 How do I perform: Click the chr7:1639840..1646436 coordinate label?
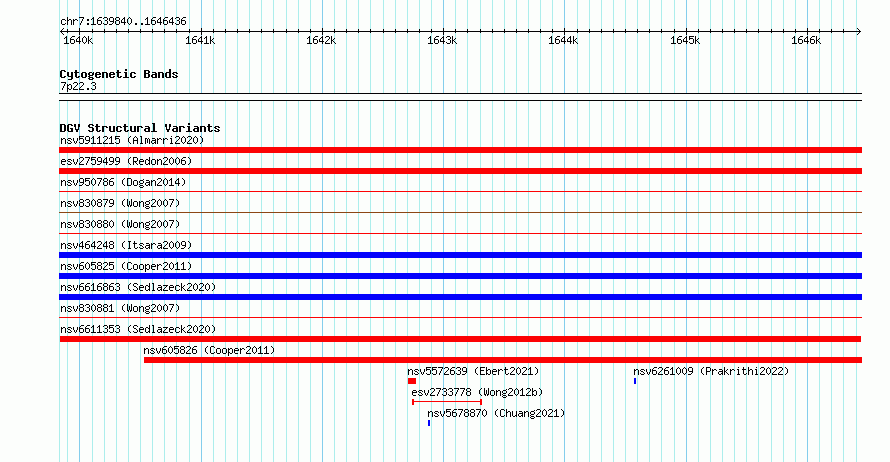click(123, 21)
